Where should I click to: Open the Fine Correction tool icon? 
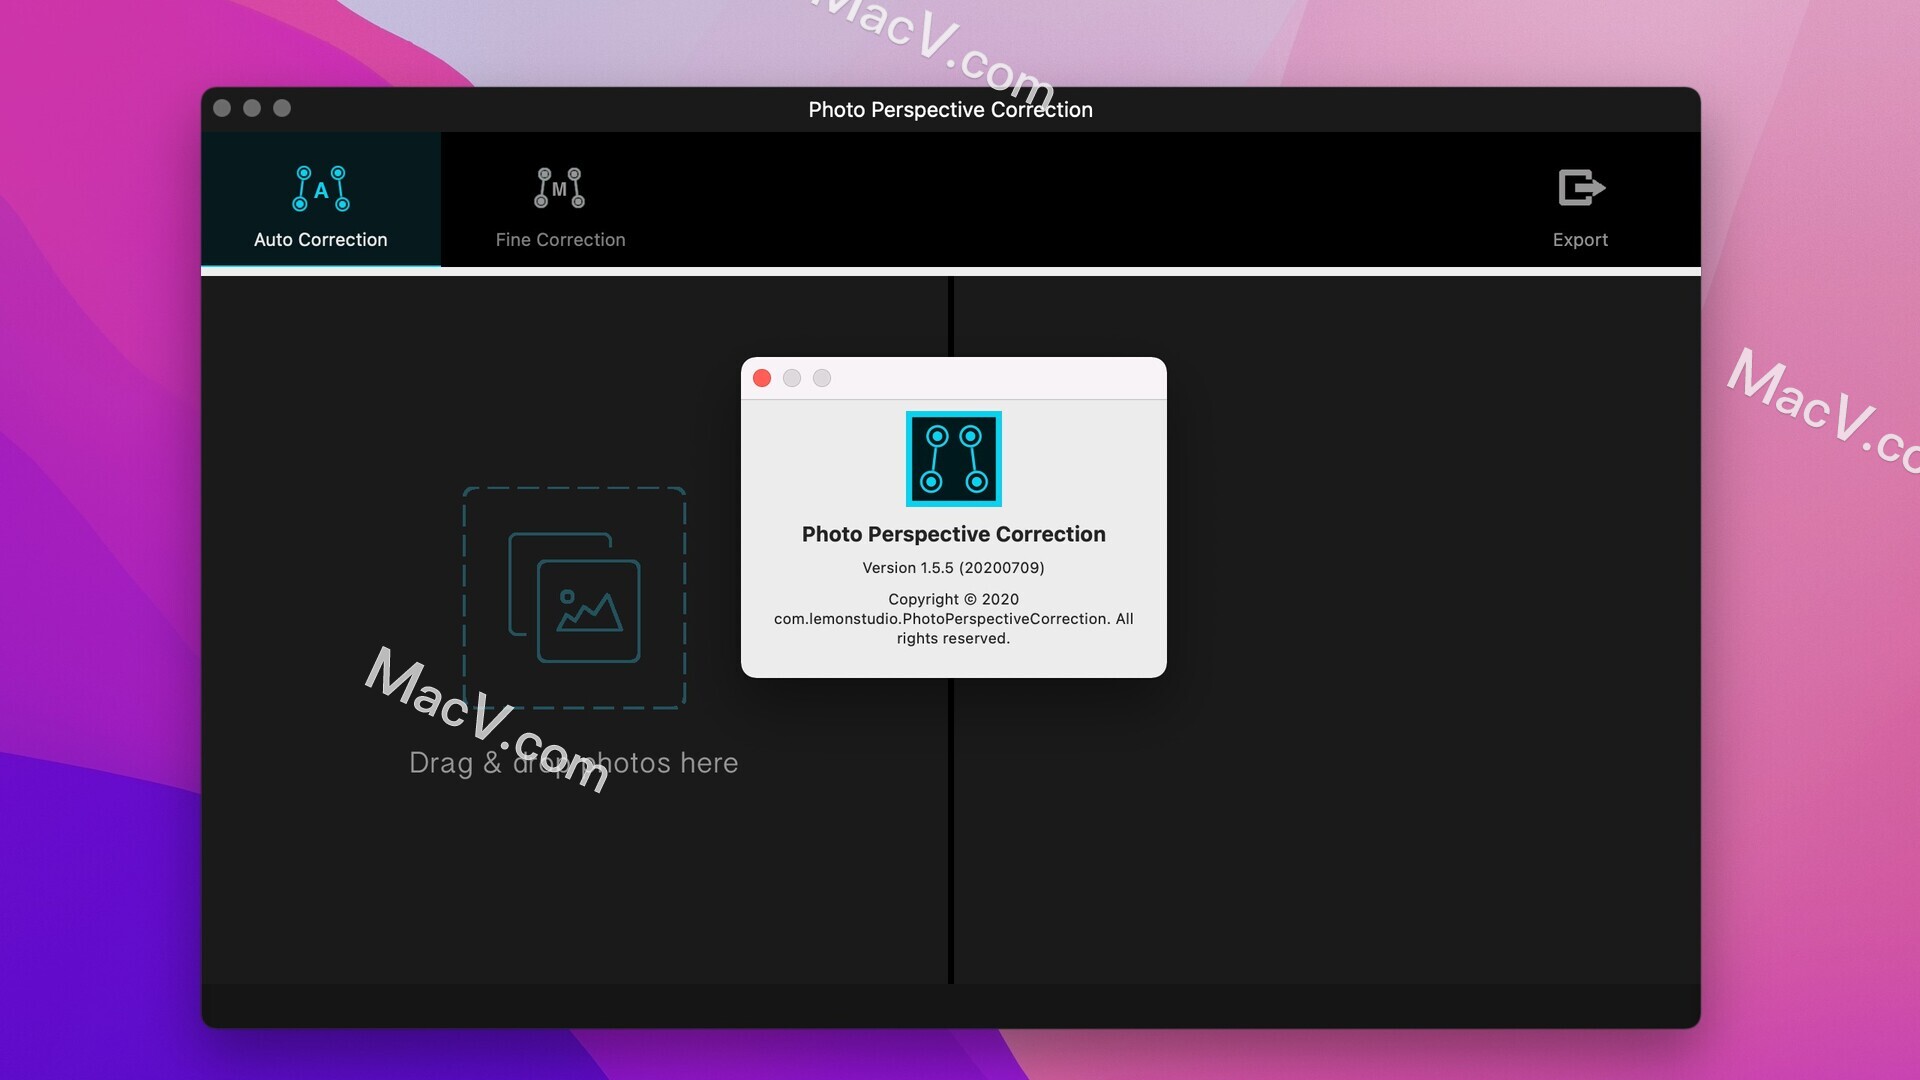(560, 188)
